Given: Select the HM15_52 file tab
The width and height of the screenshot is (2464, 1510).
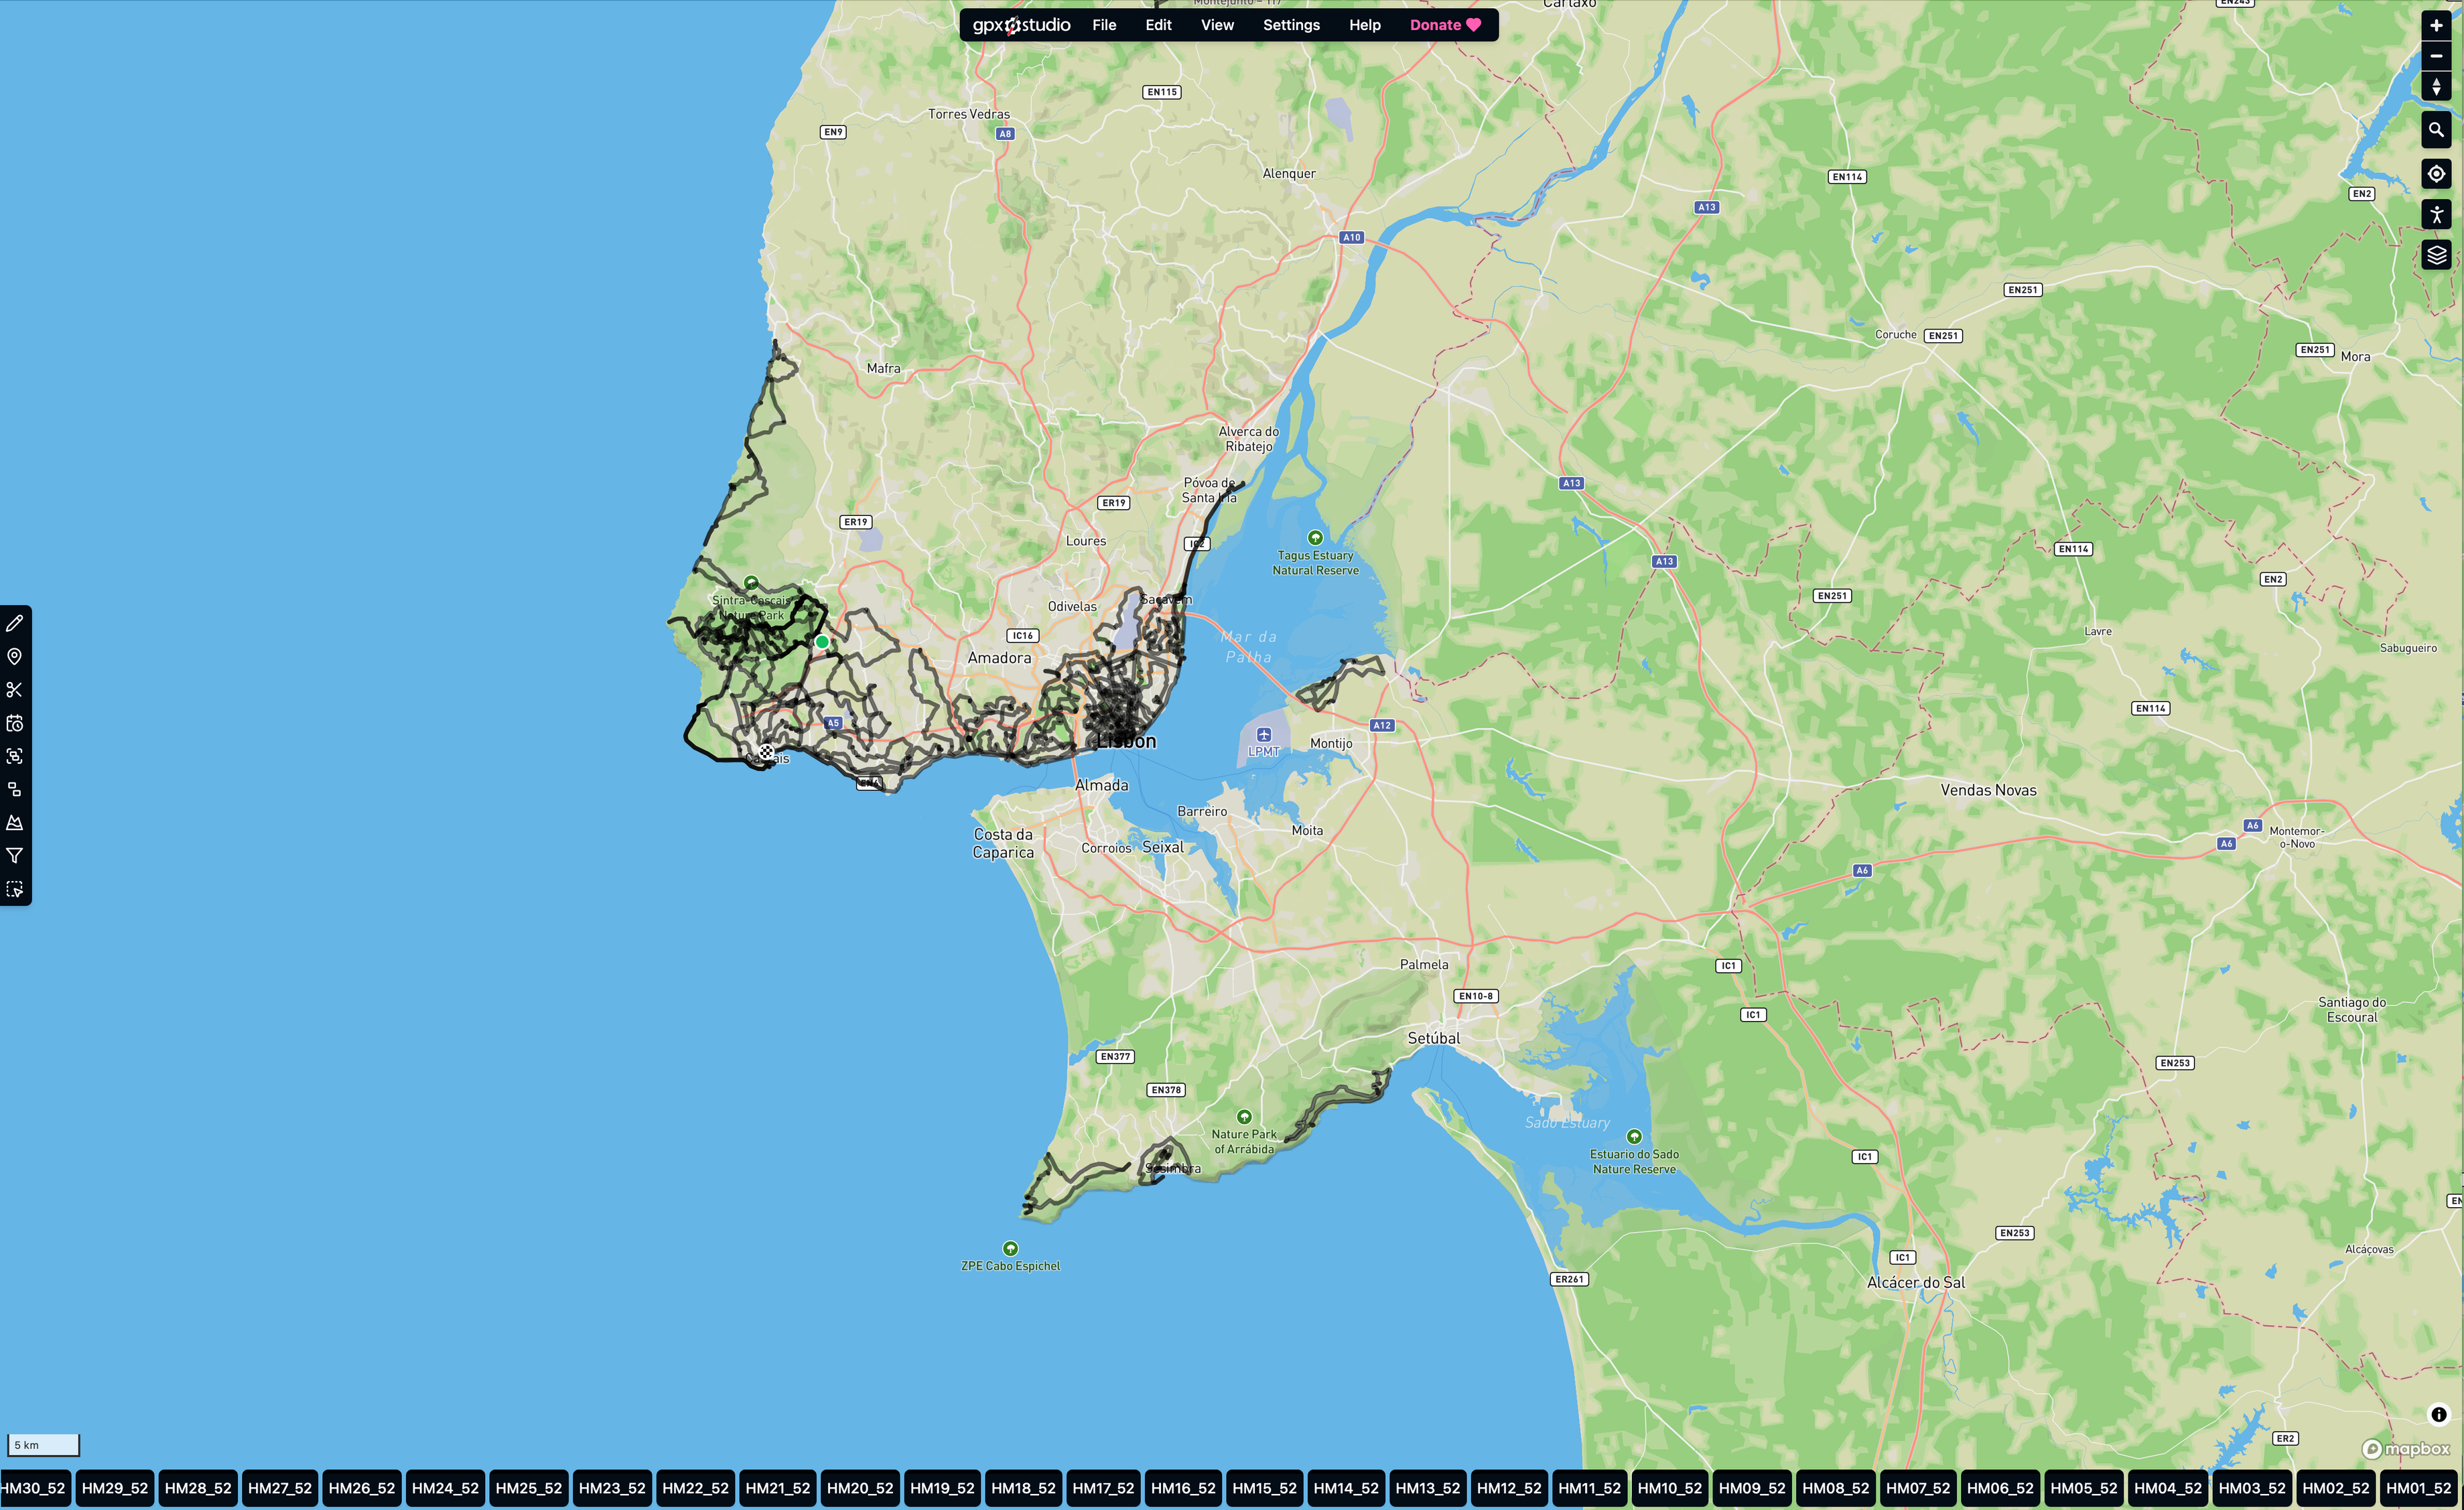Looking at the screenshot, I should point(1264,1488).
